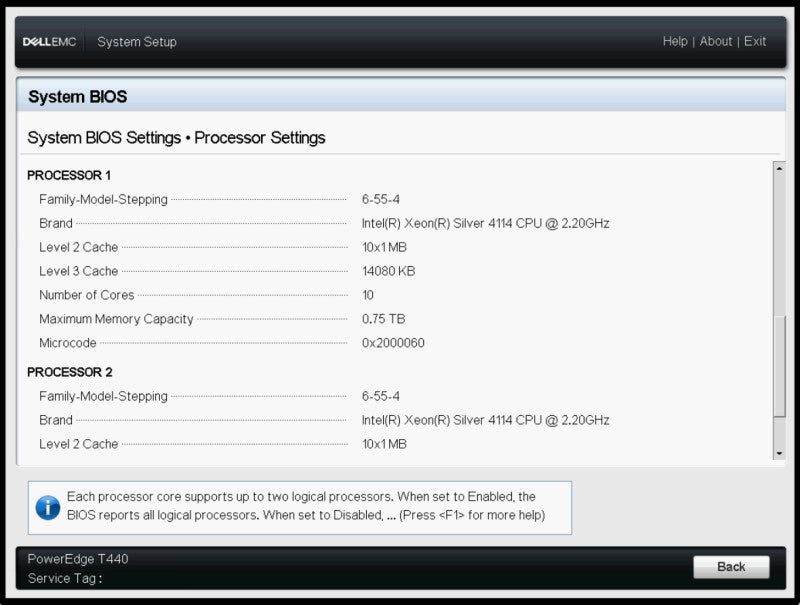Click the Level 3 Cache label
Image resolution: width=800 pixels, height=605 pixels.
pyautogui.click(x=79, y=271)
